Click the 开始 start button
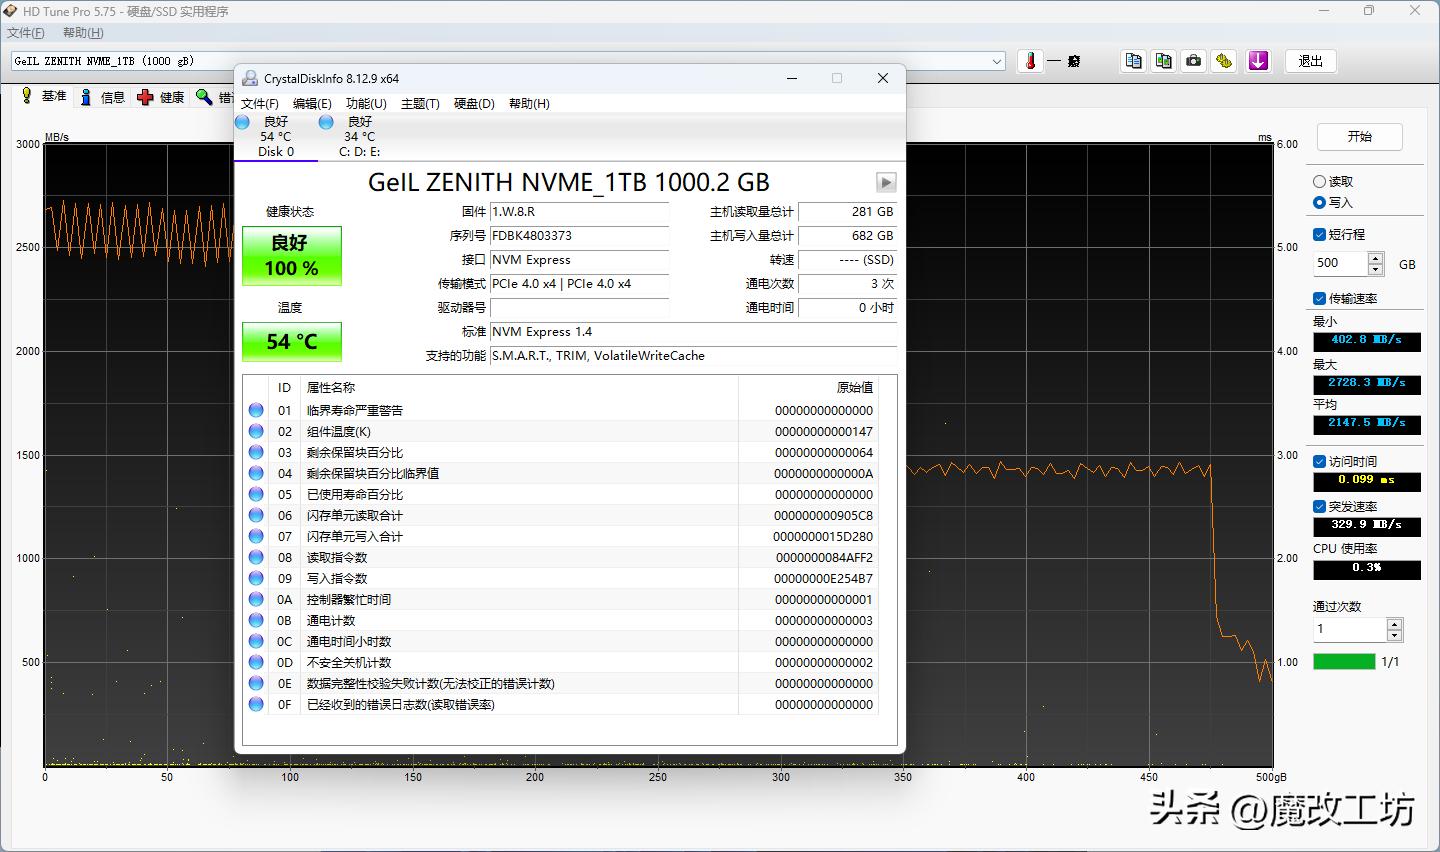The width and height of the screenshot is (1440, 852). (x=1360, y=137)
